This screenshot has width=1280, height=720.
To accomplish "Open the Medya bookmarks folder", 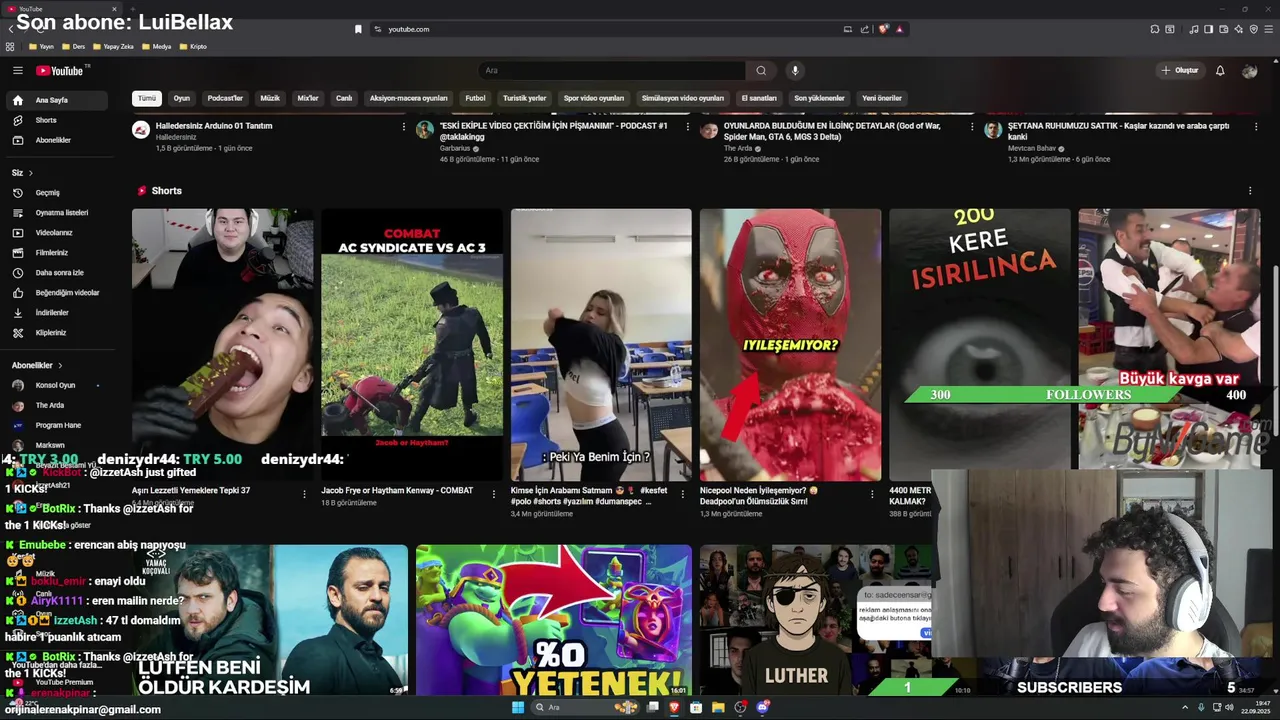I will coord(156,46).
